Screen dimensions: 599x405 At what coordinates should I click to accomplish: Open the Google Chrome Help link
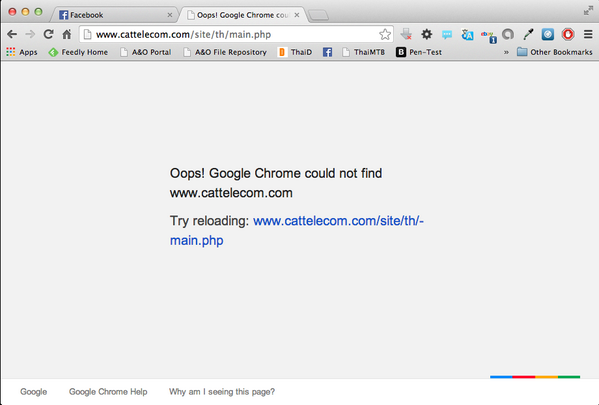[108, 392]
